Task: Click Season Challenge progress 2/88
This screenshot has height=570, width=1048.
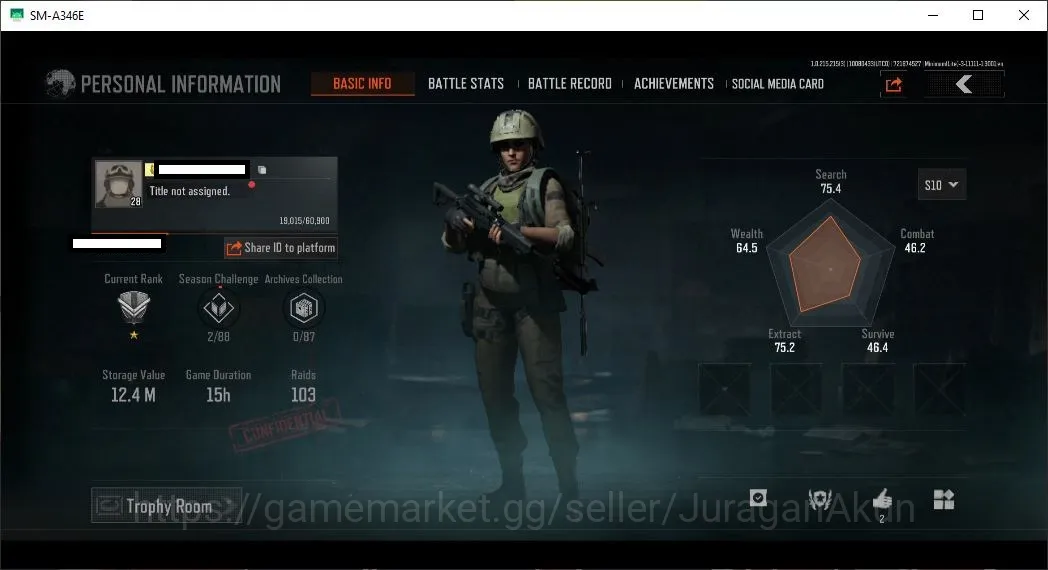Action: [x=219, y=337]
